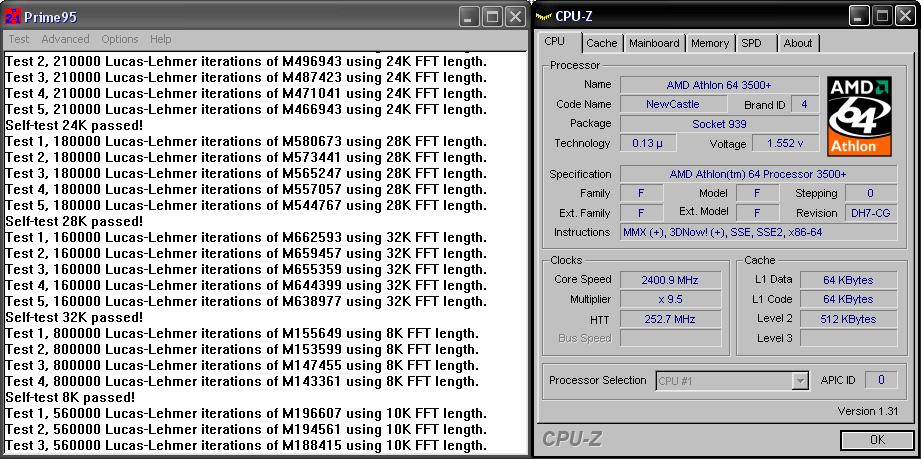Maximize the Prime95 window

[492, 17]
